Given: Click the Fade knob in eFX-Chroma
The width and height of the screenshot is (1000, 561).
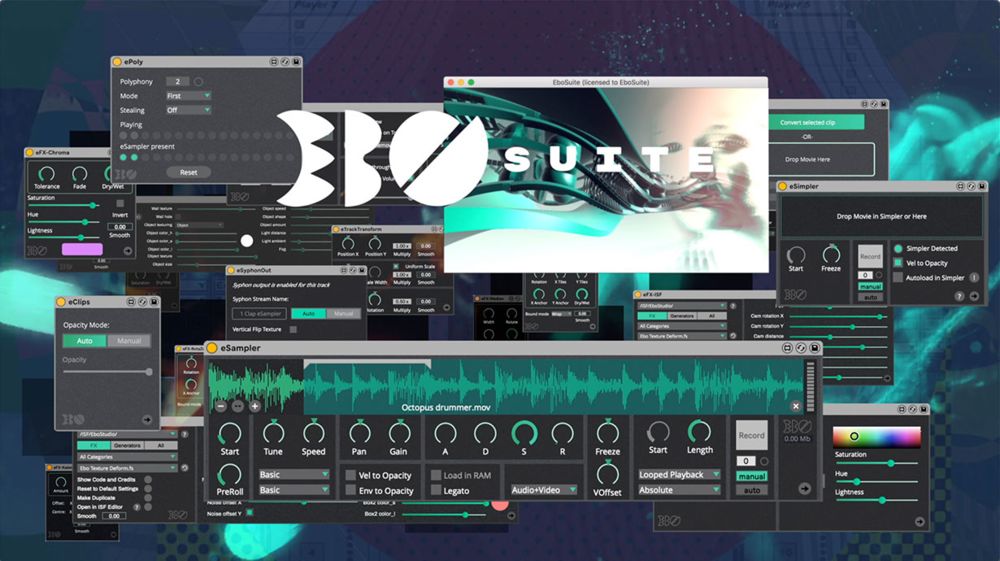Looking at the screenshot, I should click(x=79, y=173).
